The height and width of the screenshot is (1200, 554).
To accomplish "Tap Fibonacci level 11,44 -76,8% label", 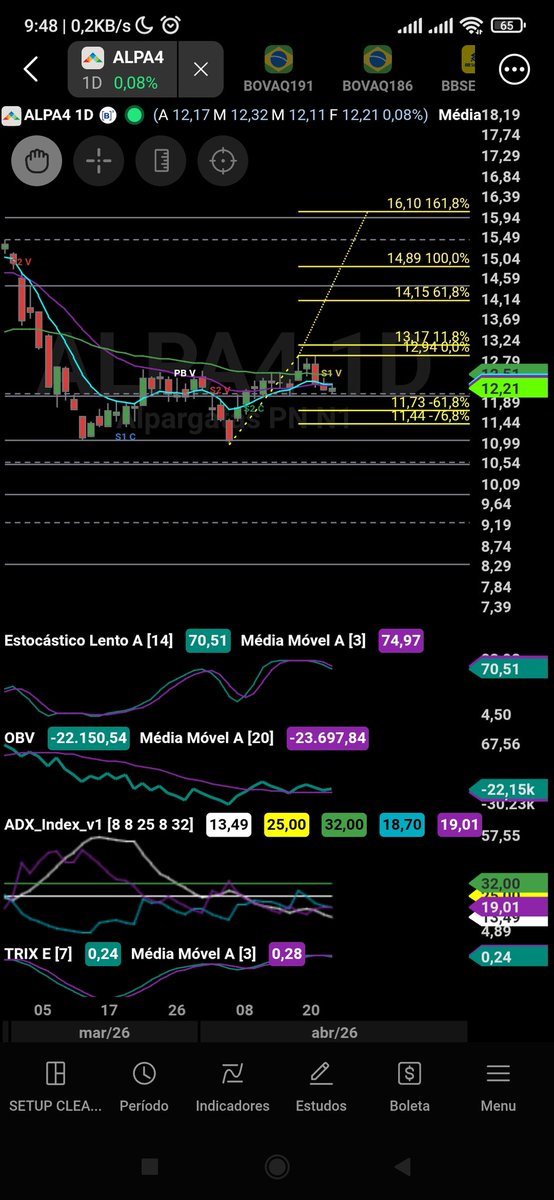I will click(x=430, y=415).
